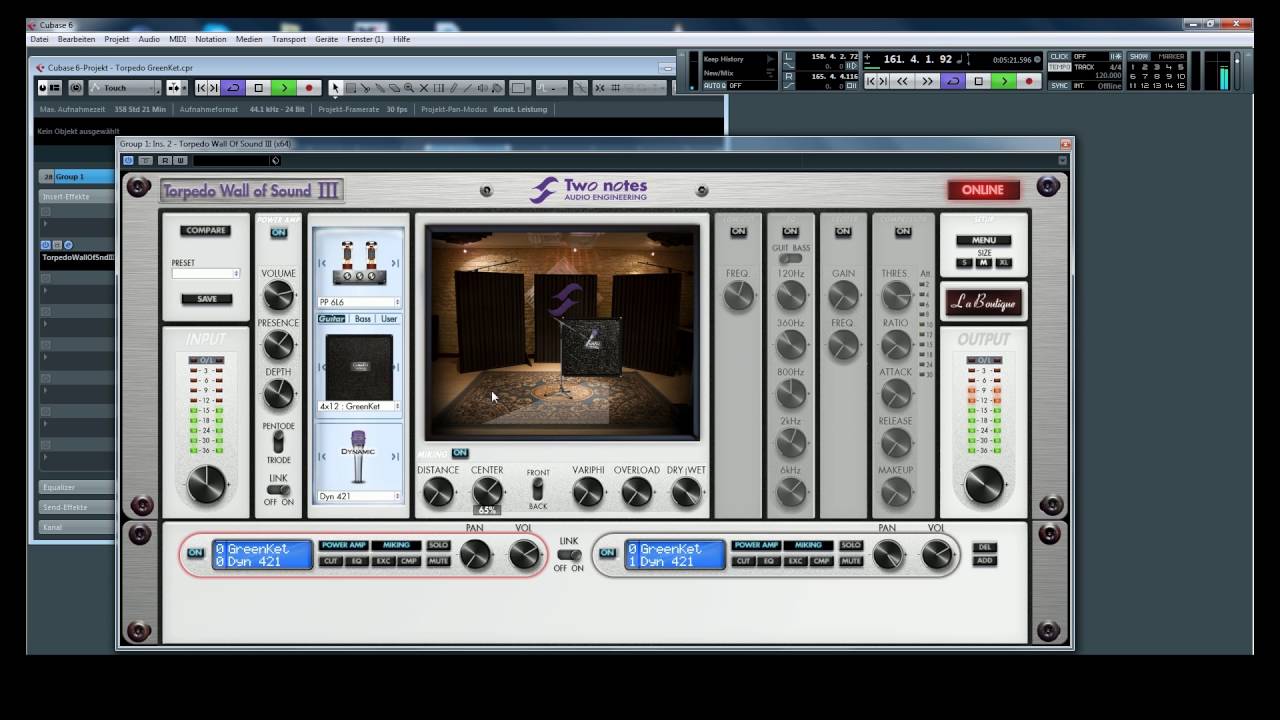This screenshot has height=720, width=1280.
Task: Click the COMPARE button
Action: click(x=206, y=231)
